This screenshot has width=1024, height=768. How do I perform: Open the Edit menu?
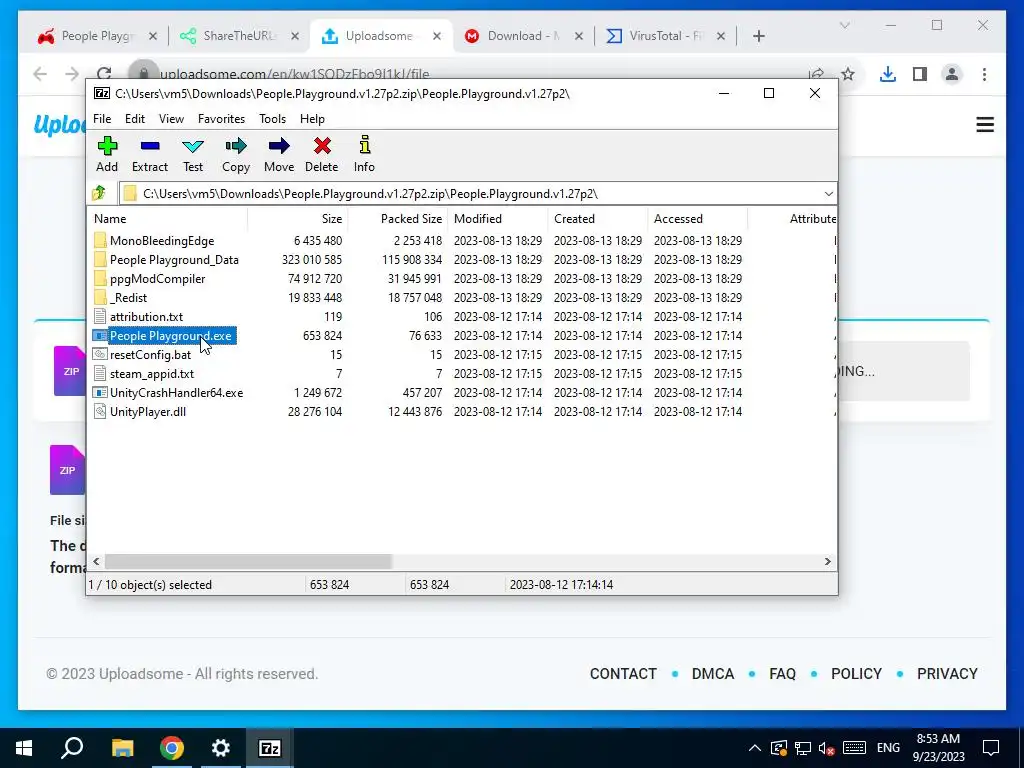pyautogui.click(x=135, y=119)
